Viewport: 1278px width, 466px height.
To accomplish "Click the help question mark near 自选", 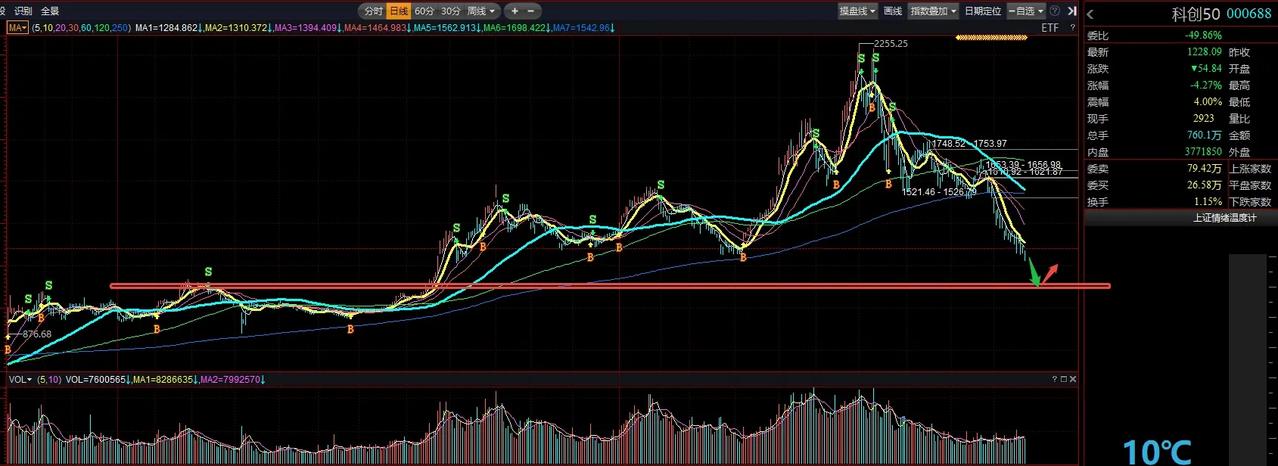I will [x=1054, y=11].
